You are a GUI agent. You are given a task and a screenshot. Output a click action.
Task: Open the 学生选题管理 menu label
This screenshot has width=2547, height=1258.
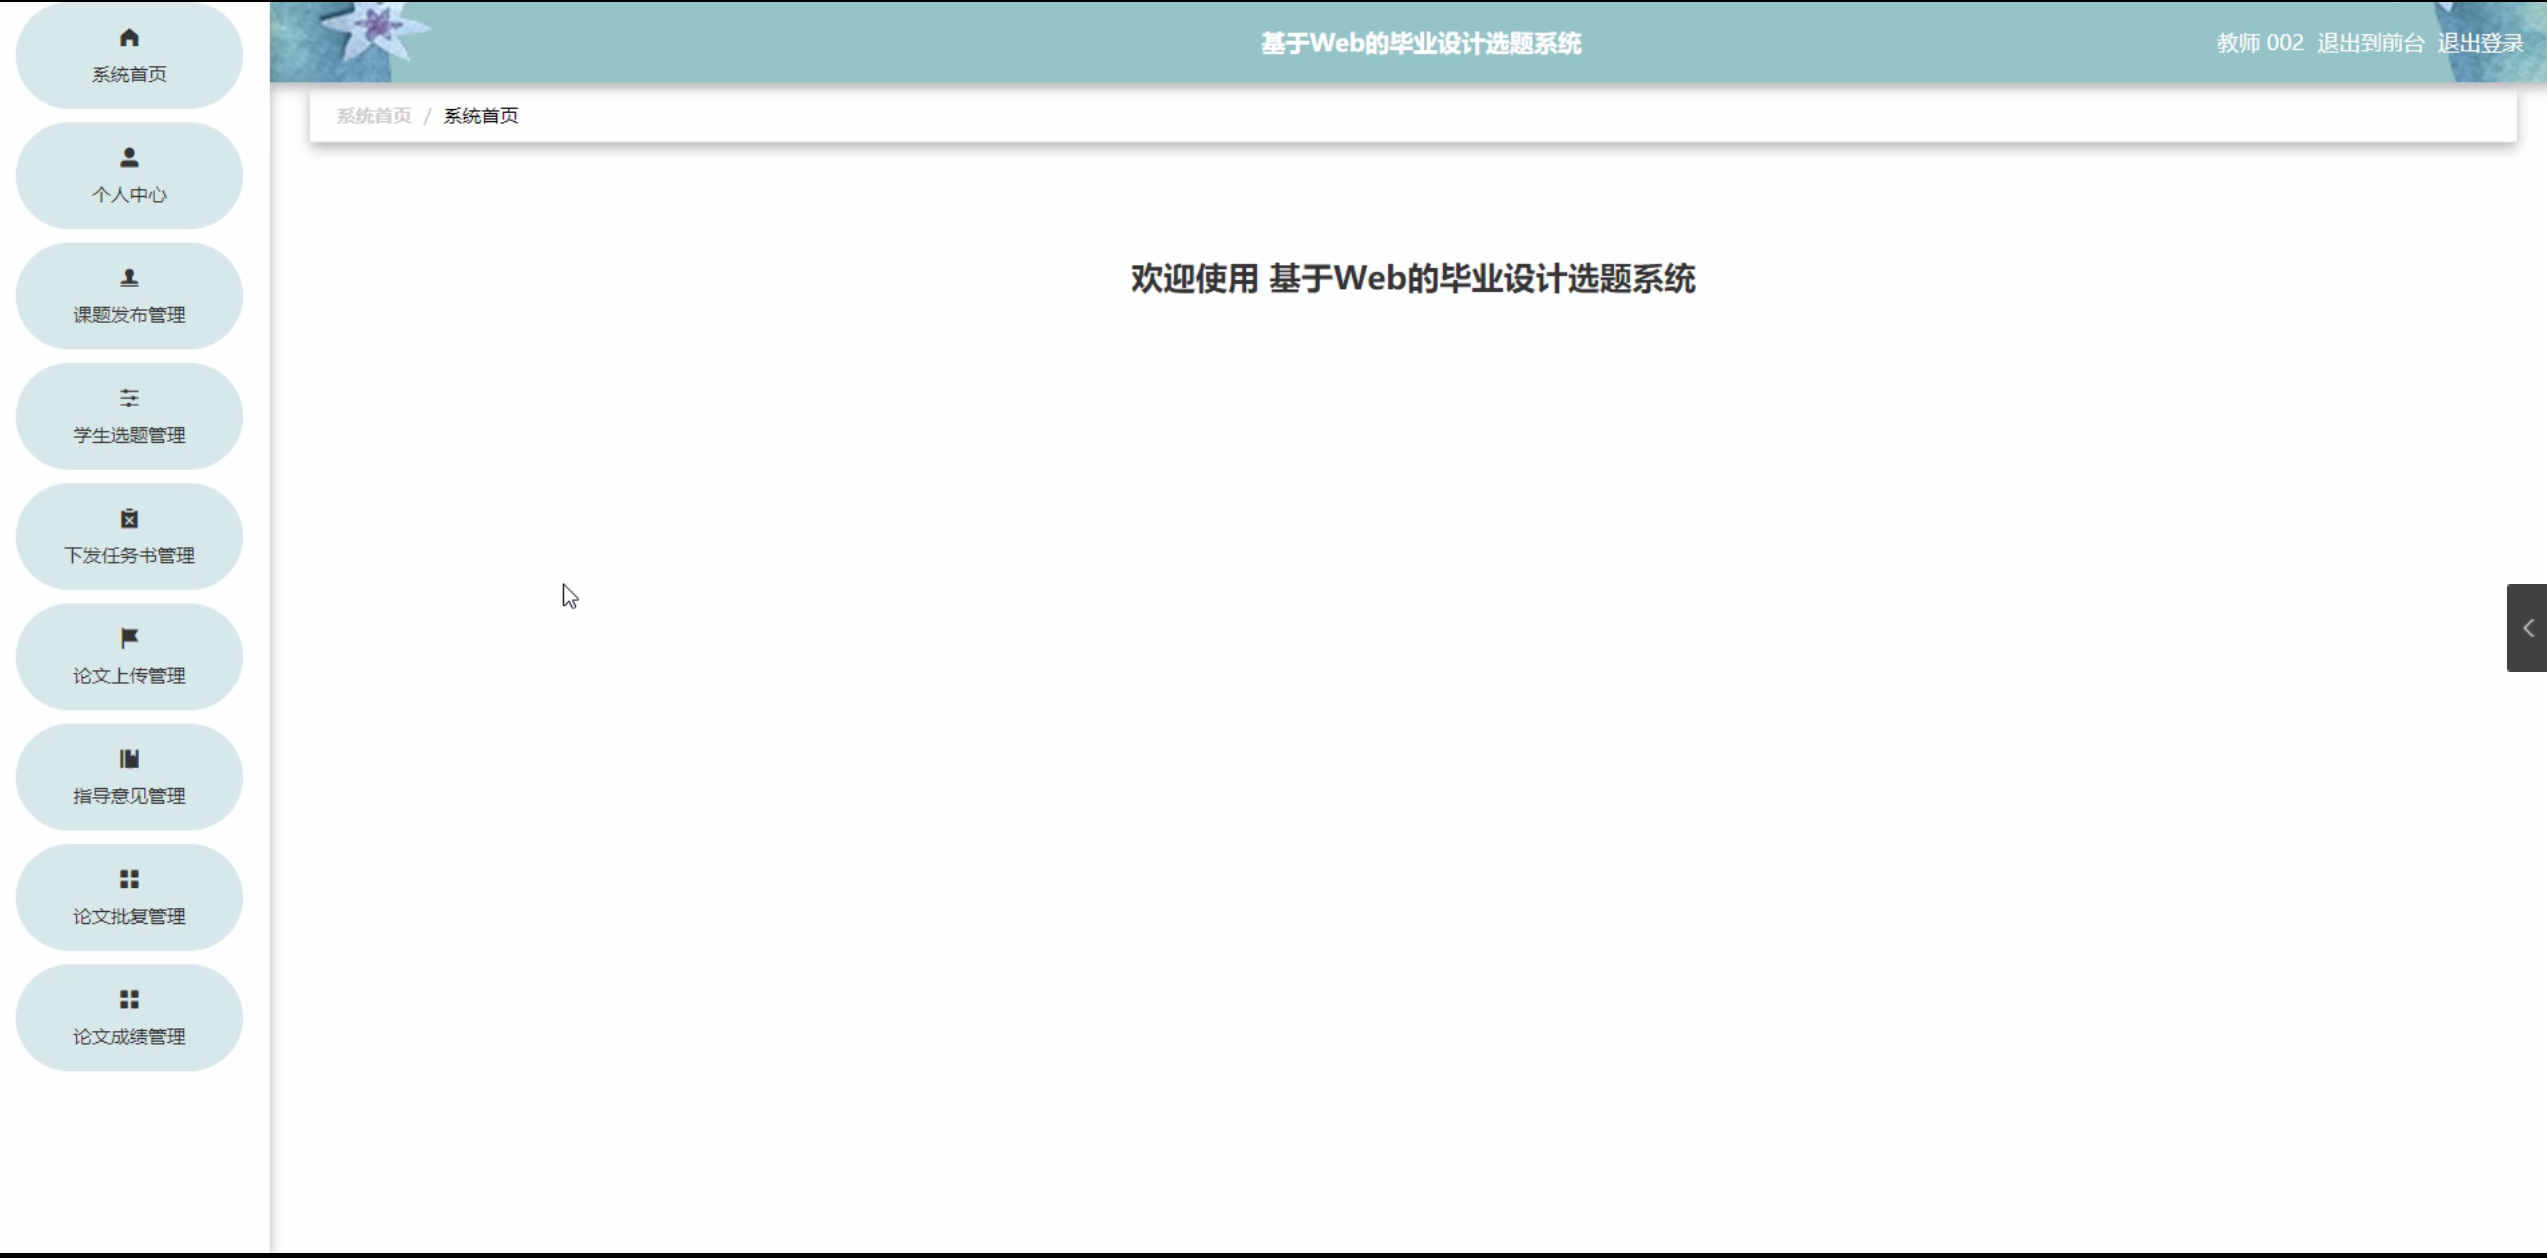click(x=129, y=435)
